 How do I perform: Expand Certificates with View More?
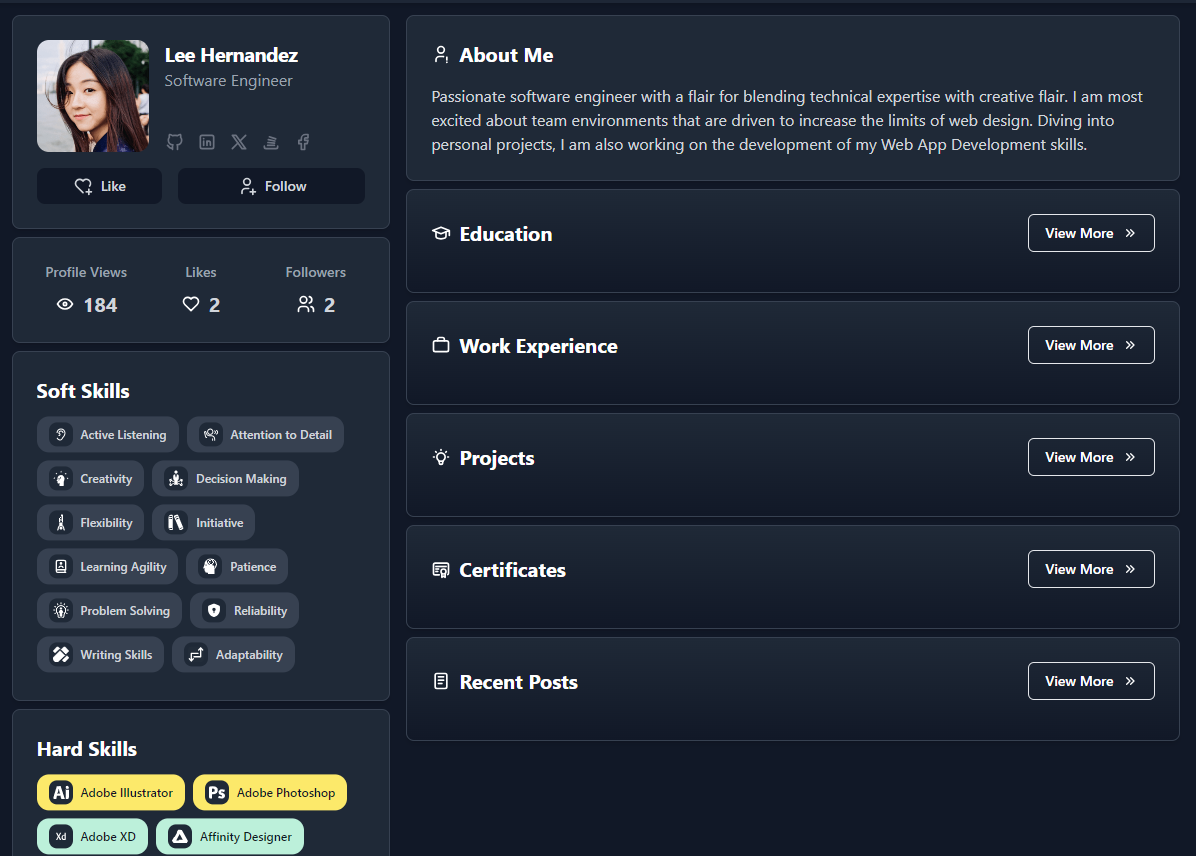[1091, 569]
